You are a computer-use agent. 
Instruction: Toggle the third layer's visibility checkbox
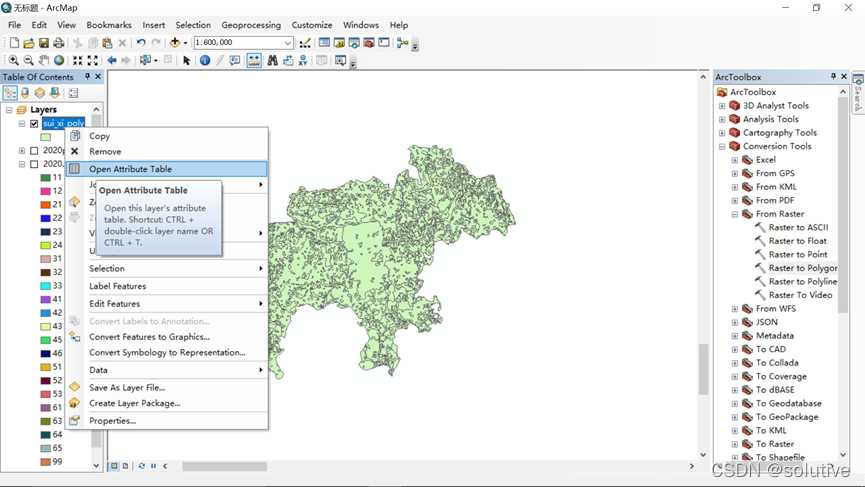click(34, 164)
